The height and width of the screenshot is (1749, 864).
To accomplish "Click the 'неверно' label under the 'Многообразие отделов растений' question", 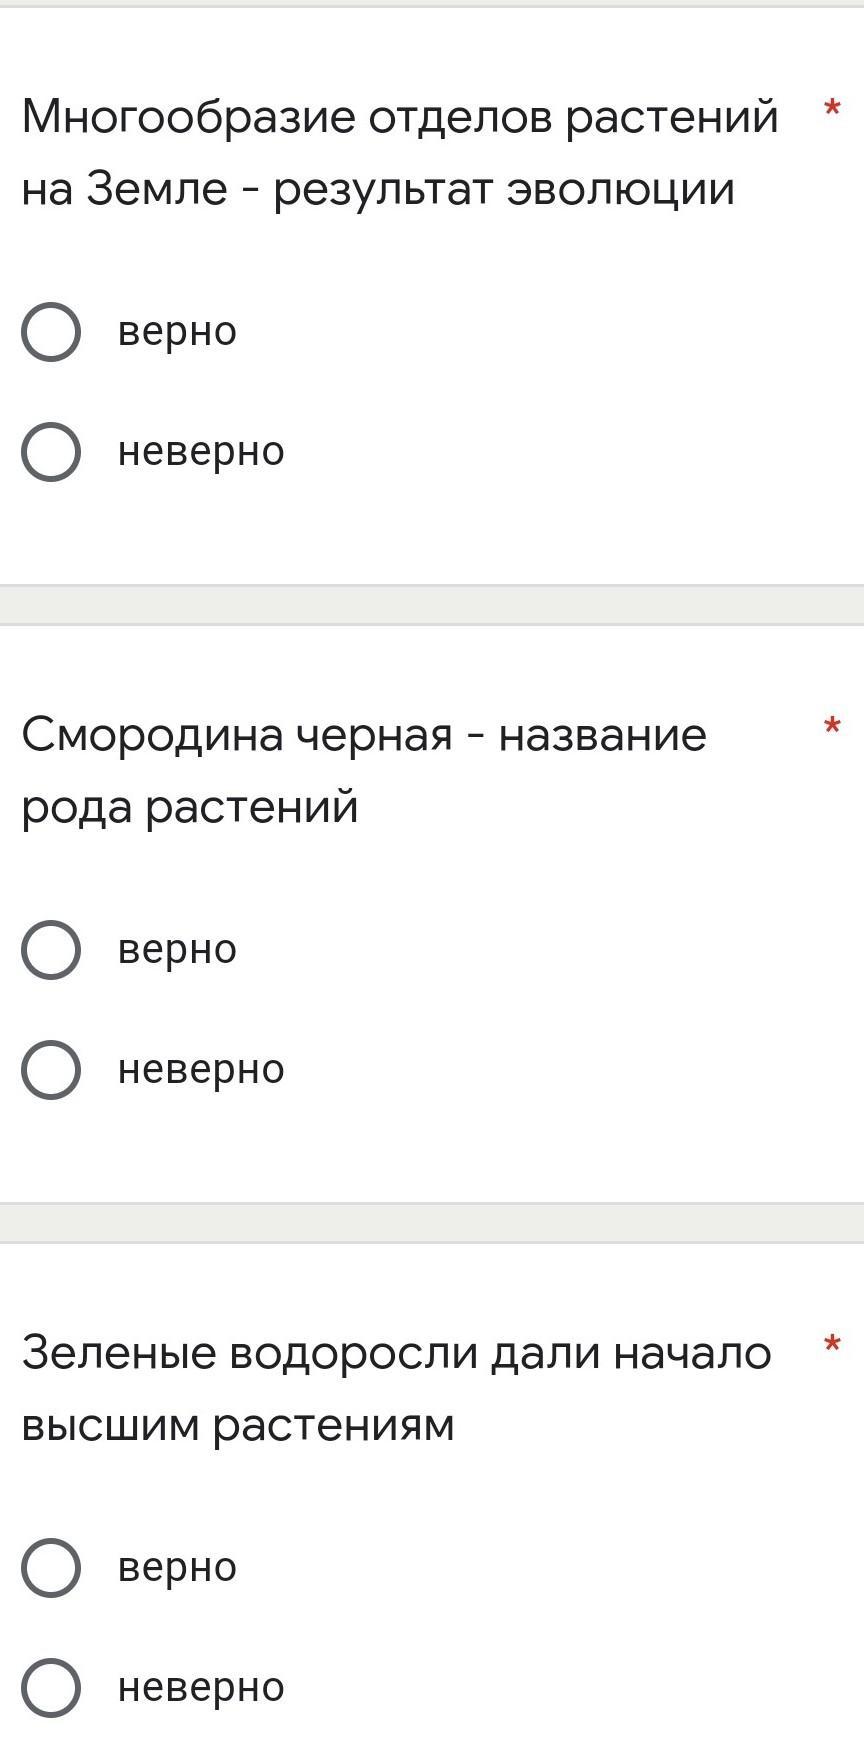I will coord(201,452).
